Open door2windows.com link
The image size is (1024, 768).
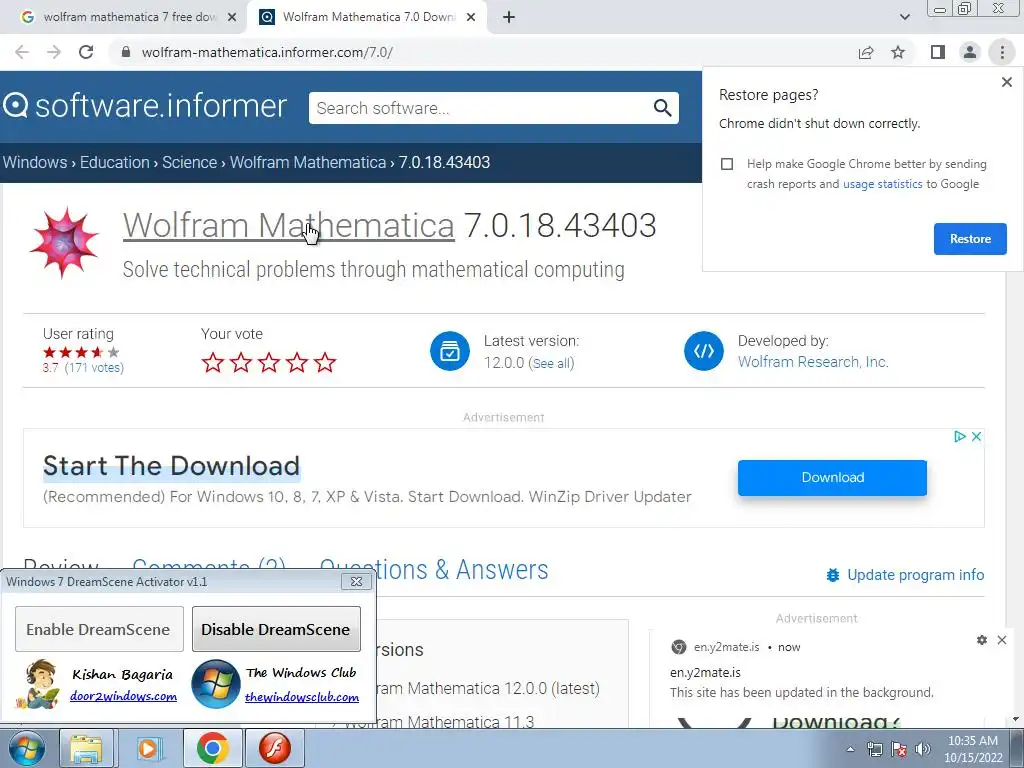tap(123, 696)
